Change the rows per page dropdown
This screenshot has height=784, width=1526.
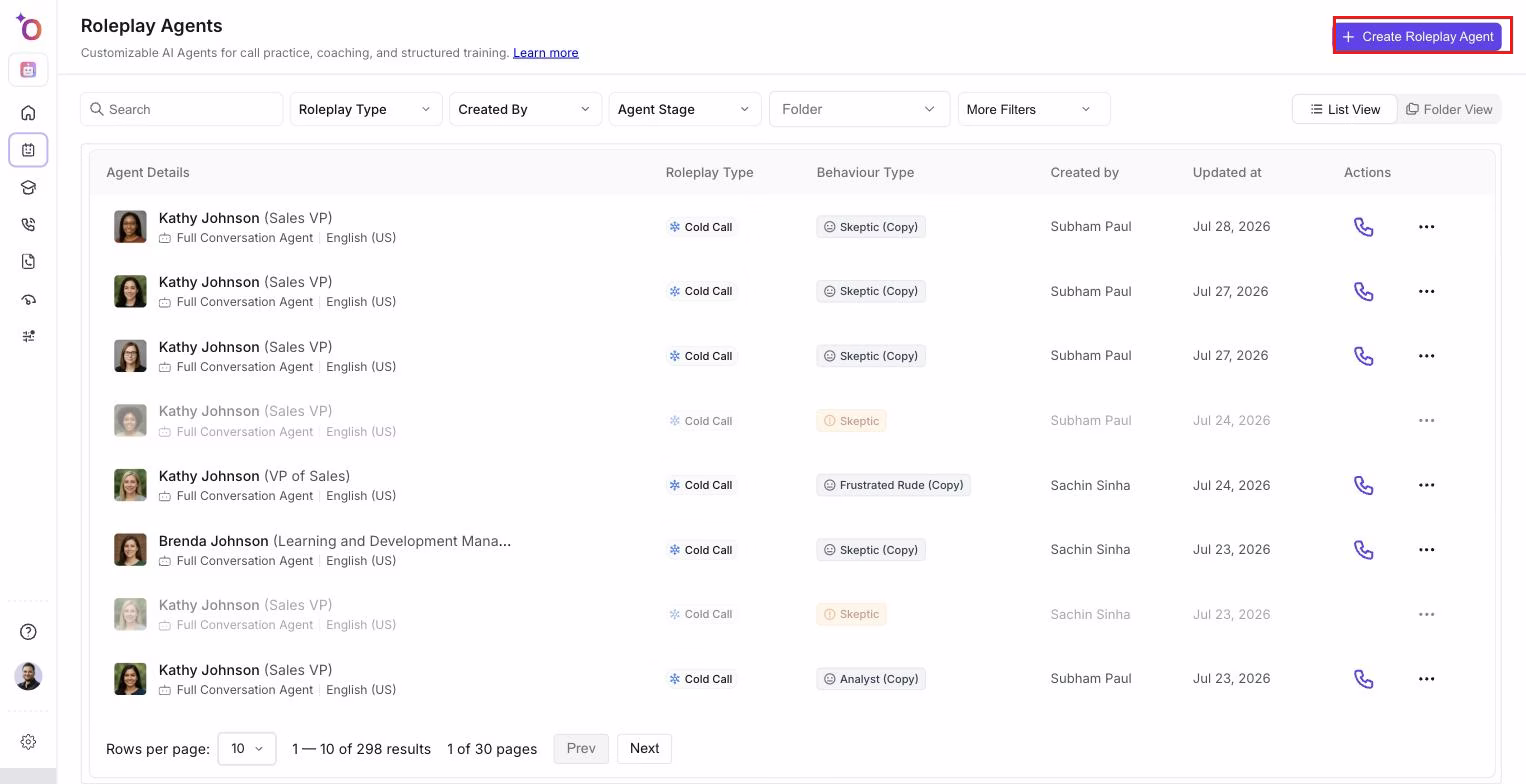pyautogui.click(x=247, y=749)
